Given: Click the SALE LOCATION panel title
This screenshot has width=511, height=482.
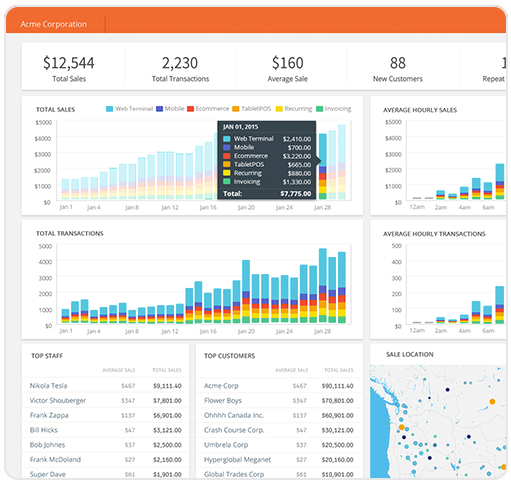Looking at the screenshot, I should coord(410,355).
